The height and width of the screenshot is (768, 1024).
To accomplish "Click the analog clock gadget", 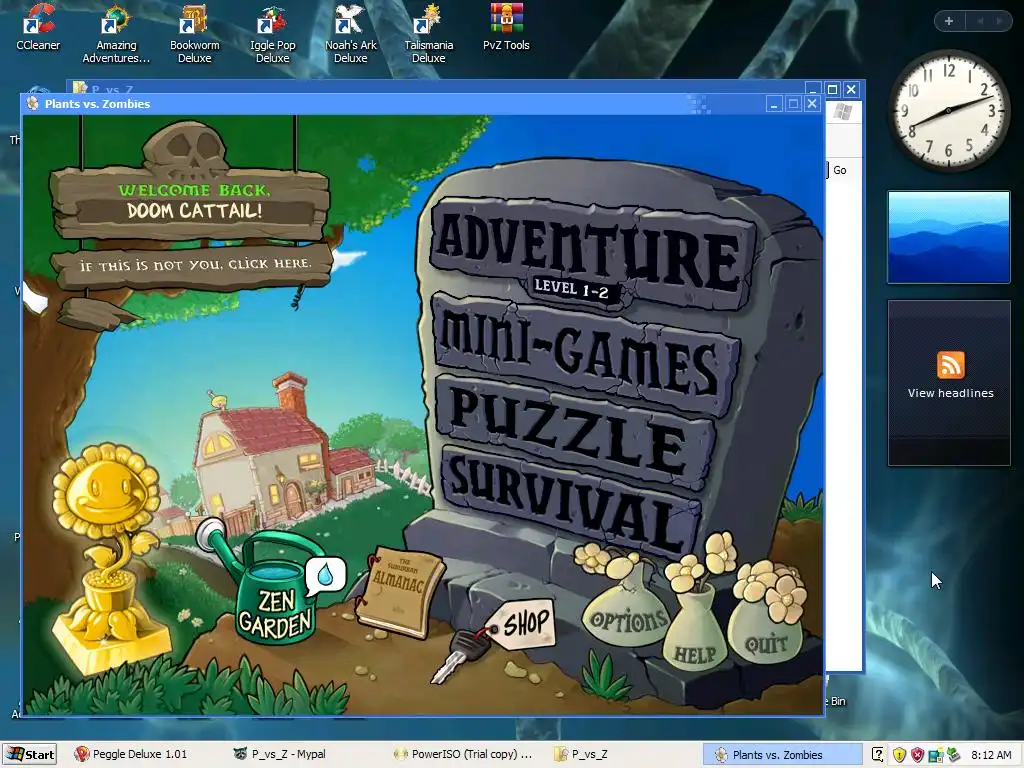I will point(948,111).
